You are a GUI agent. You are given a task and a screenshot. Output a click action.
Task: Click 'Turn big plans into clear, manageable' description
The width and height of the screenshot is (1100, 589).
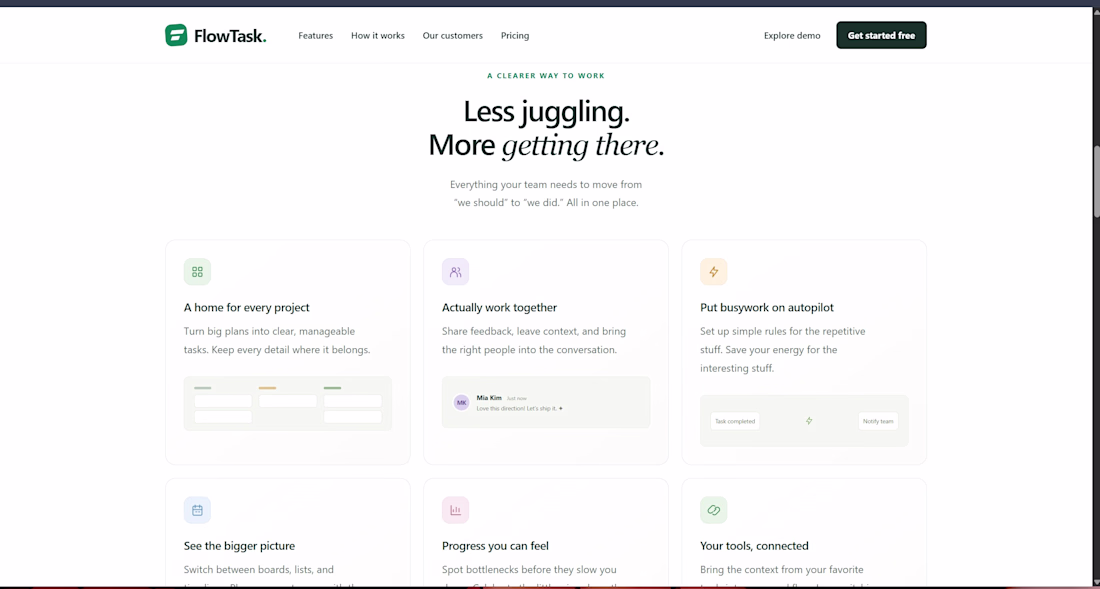[277, 340]
